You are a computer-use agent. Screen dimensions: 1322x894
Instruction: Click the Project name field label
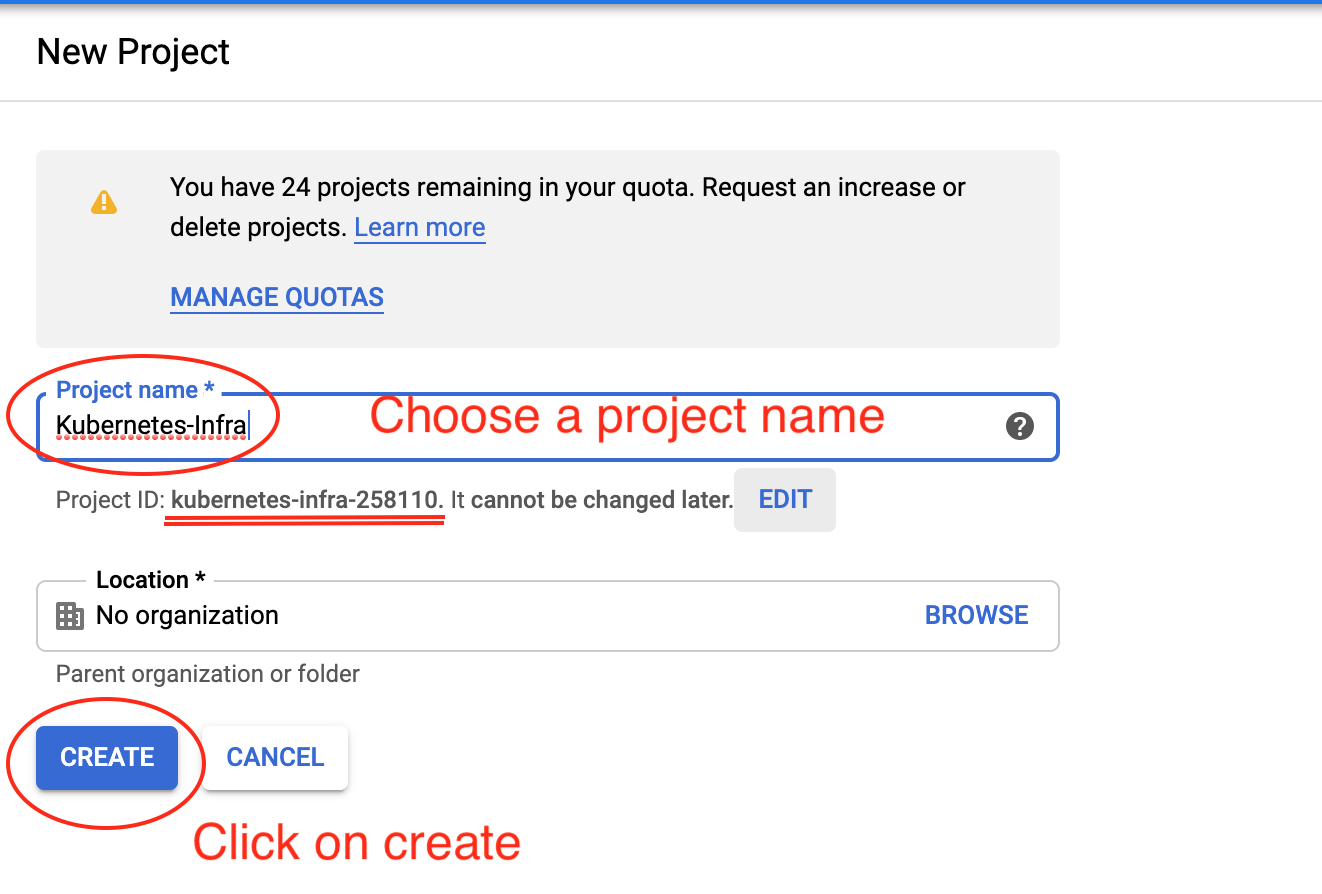click(x=133, y=391)
